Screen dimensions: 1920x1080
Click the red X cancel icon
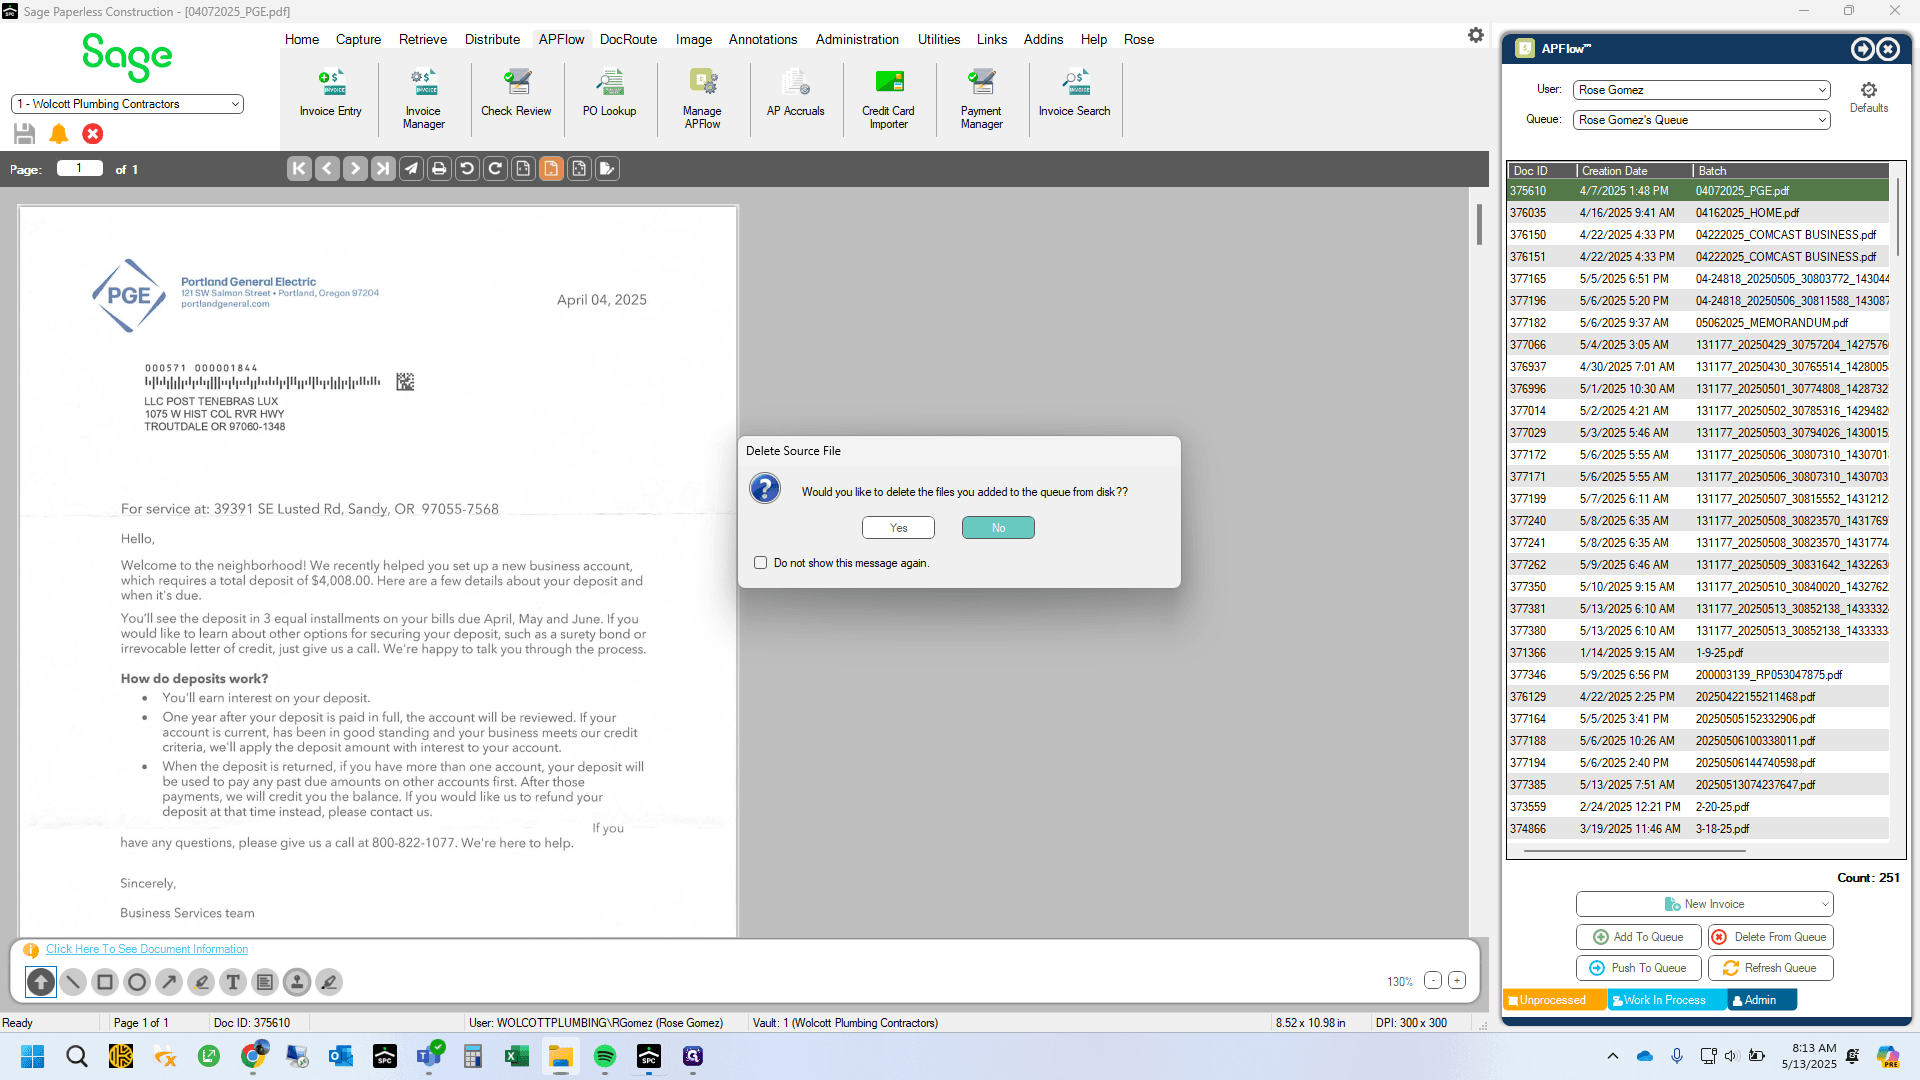tap(93, 134)
